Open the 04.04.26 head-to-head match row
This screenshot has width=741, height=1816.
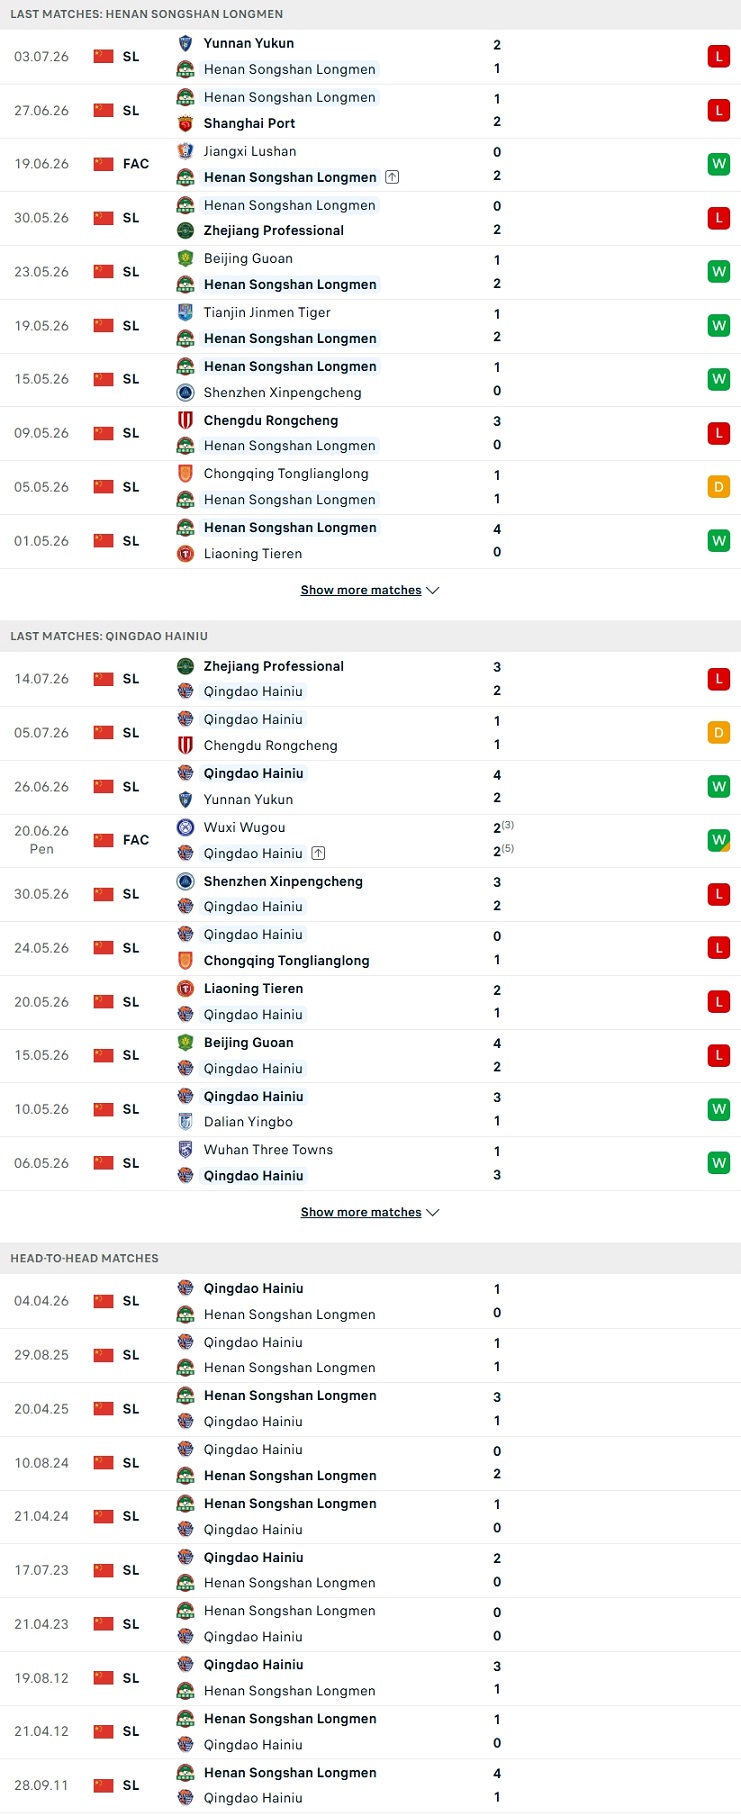(x=370, y=1301)
